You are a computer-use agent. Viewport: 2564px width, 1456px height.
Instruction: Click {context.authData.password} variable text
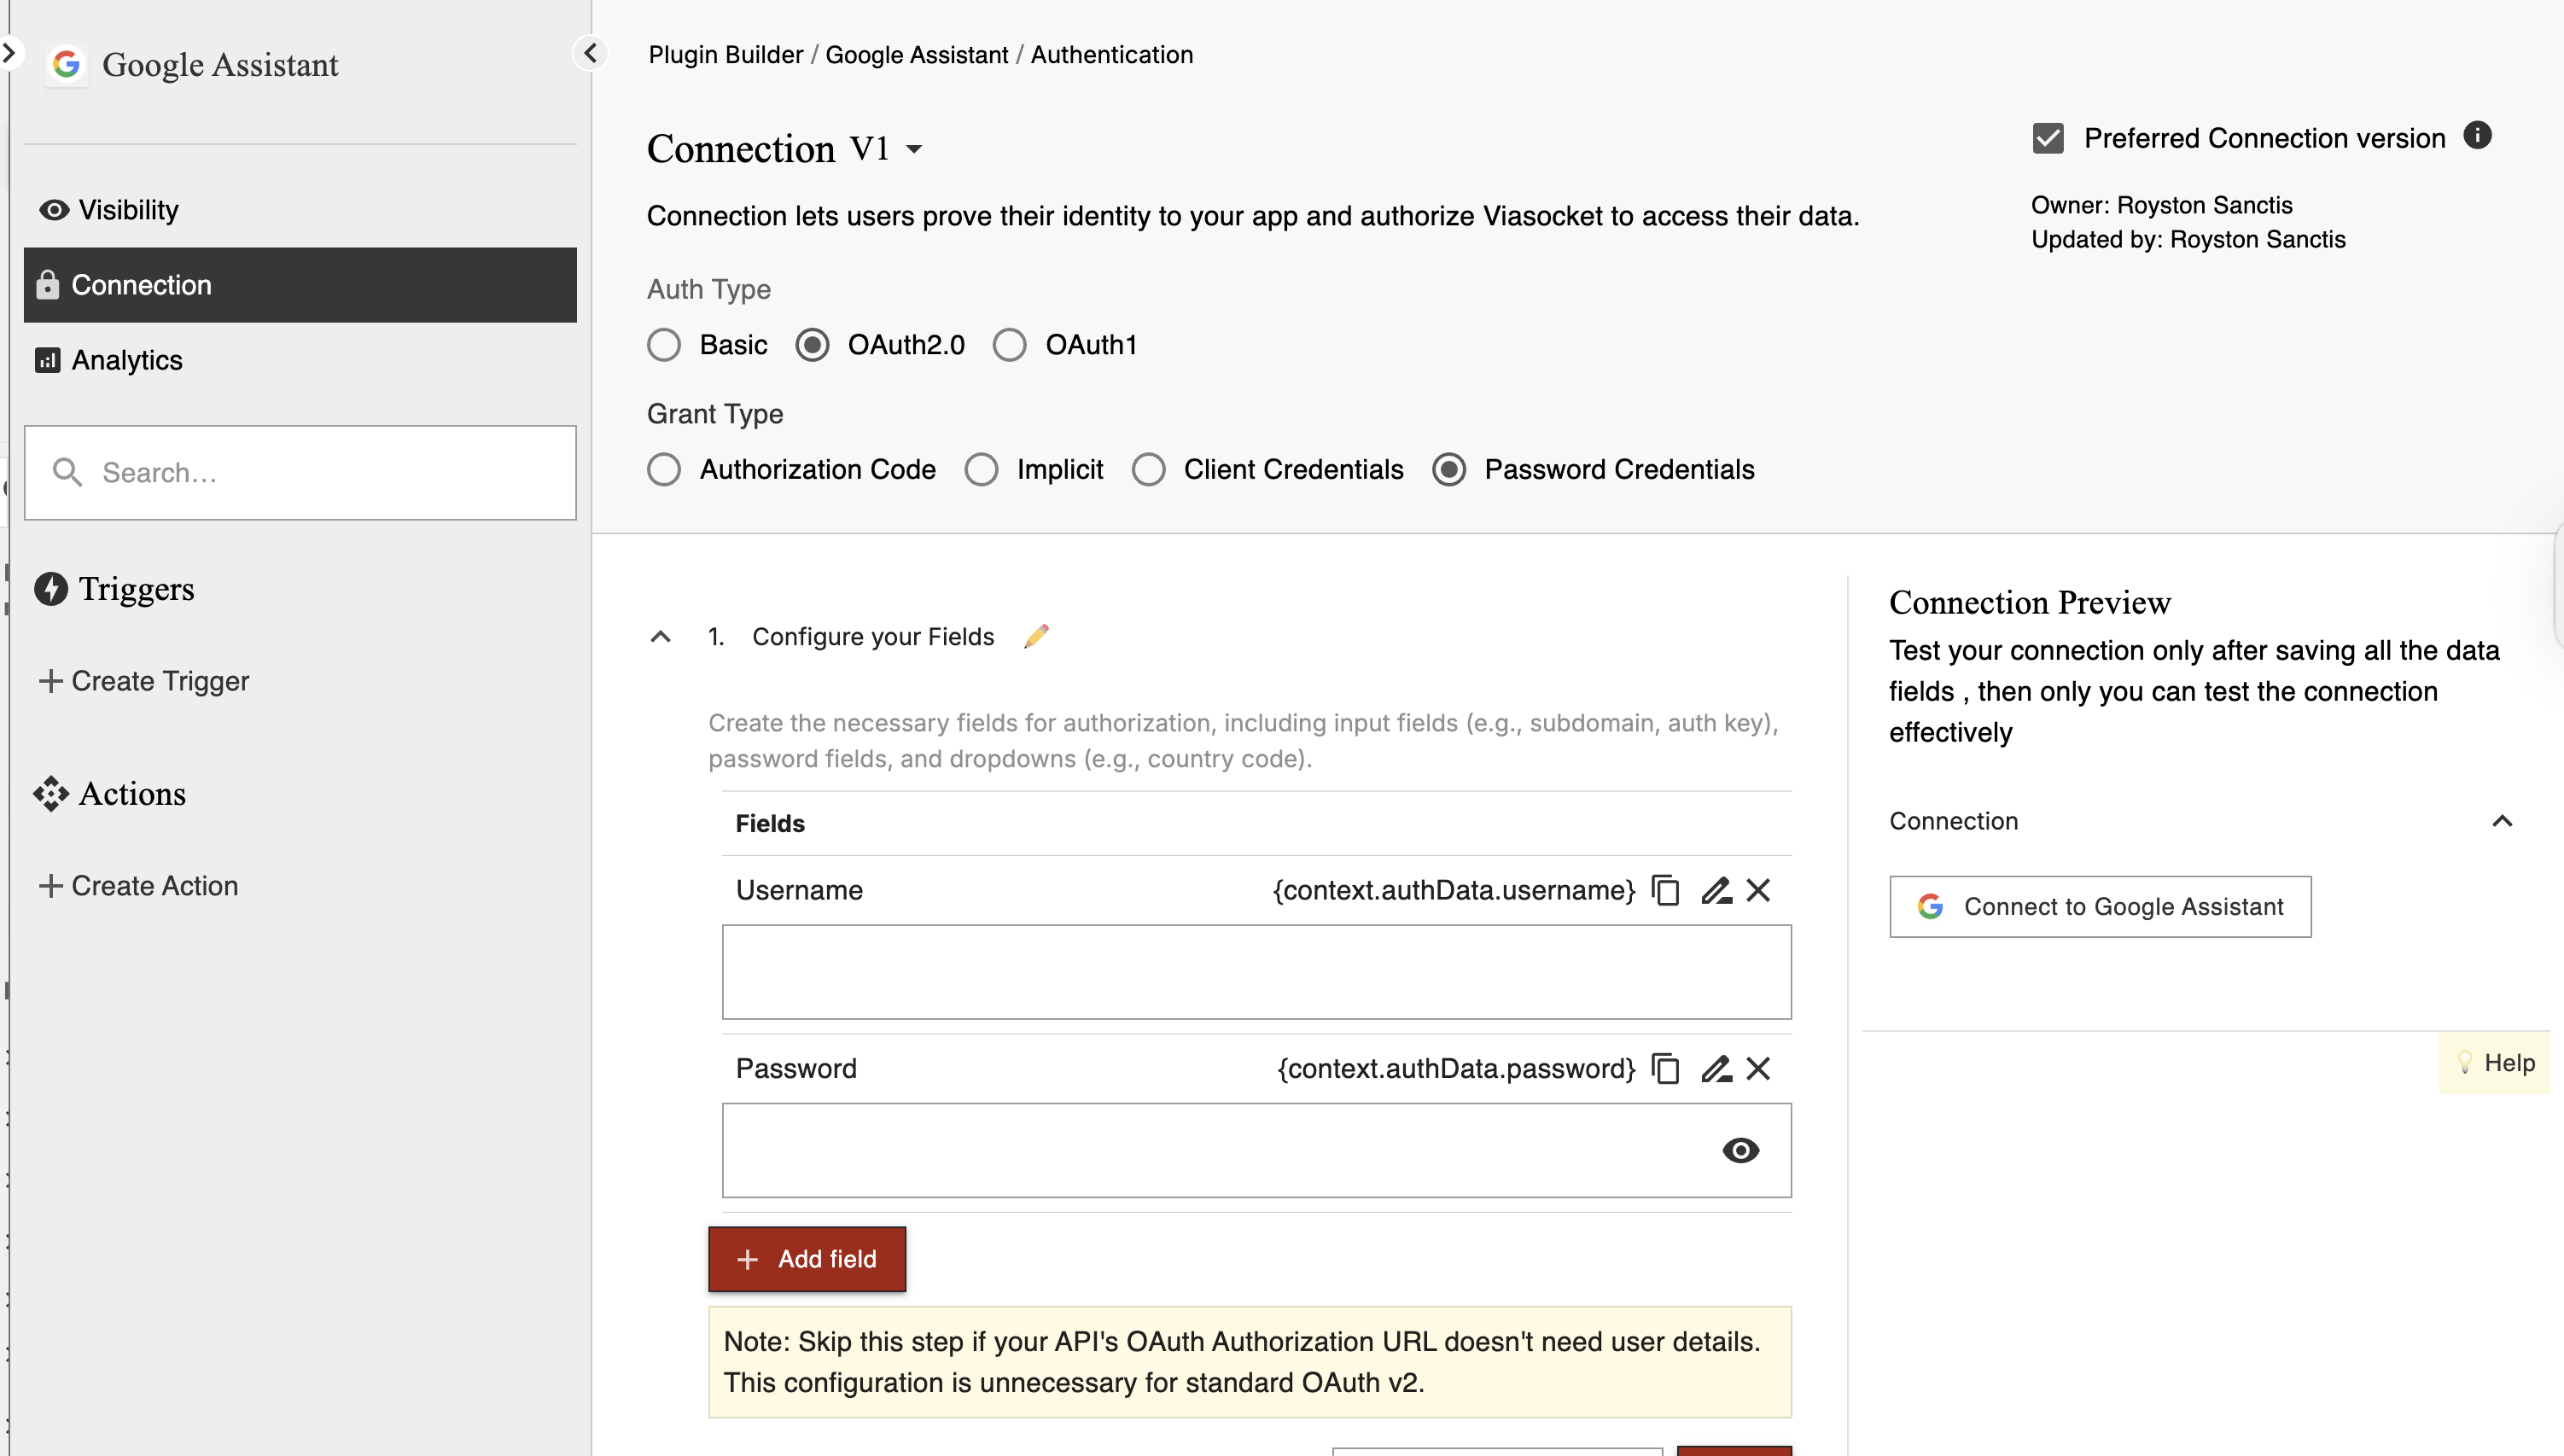(x=1457, y=1069)
